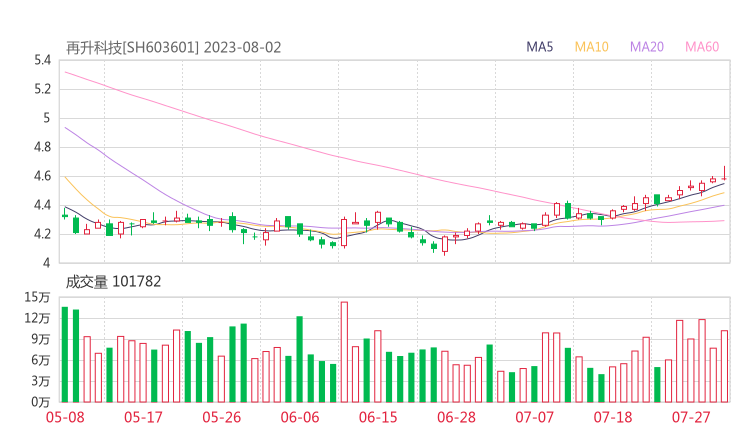Click the 12万 volume axis label
Screen dimensions: 740x440
[38, 318]
